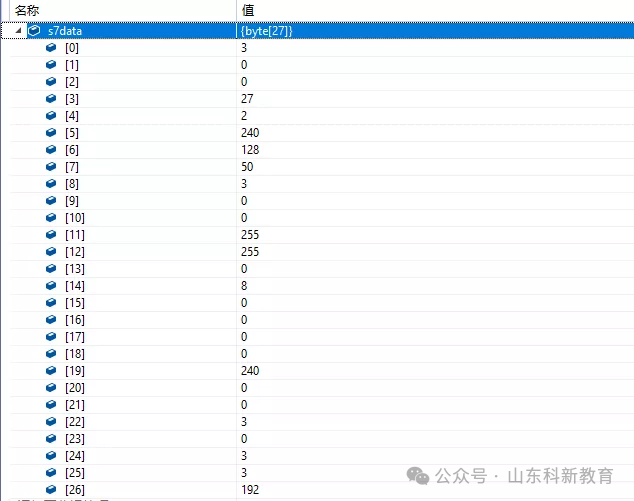Select value 0 of element [23]
634x501 pixels.
tap(244, 438)
